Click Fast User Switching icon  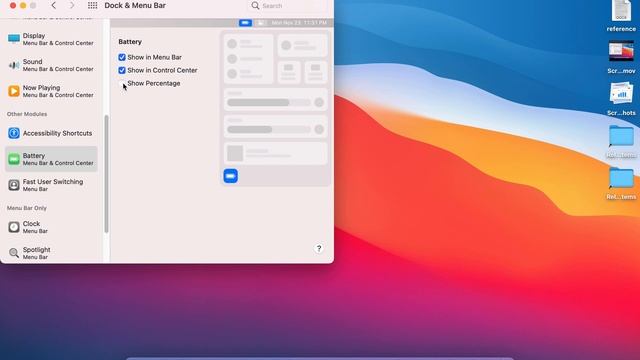[x=14, y=185]
